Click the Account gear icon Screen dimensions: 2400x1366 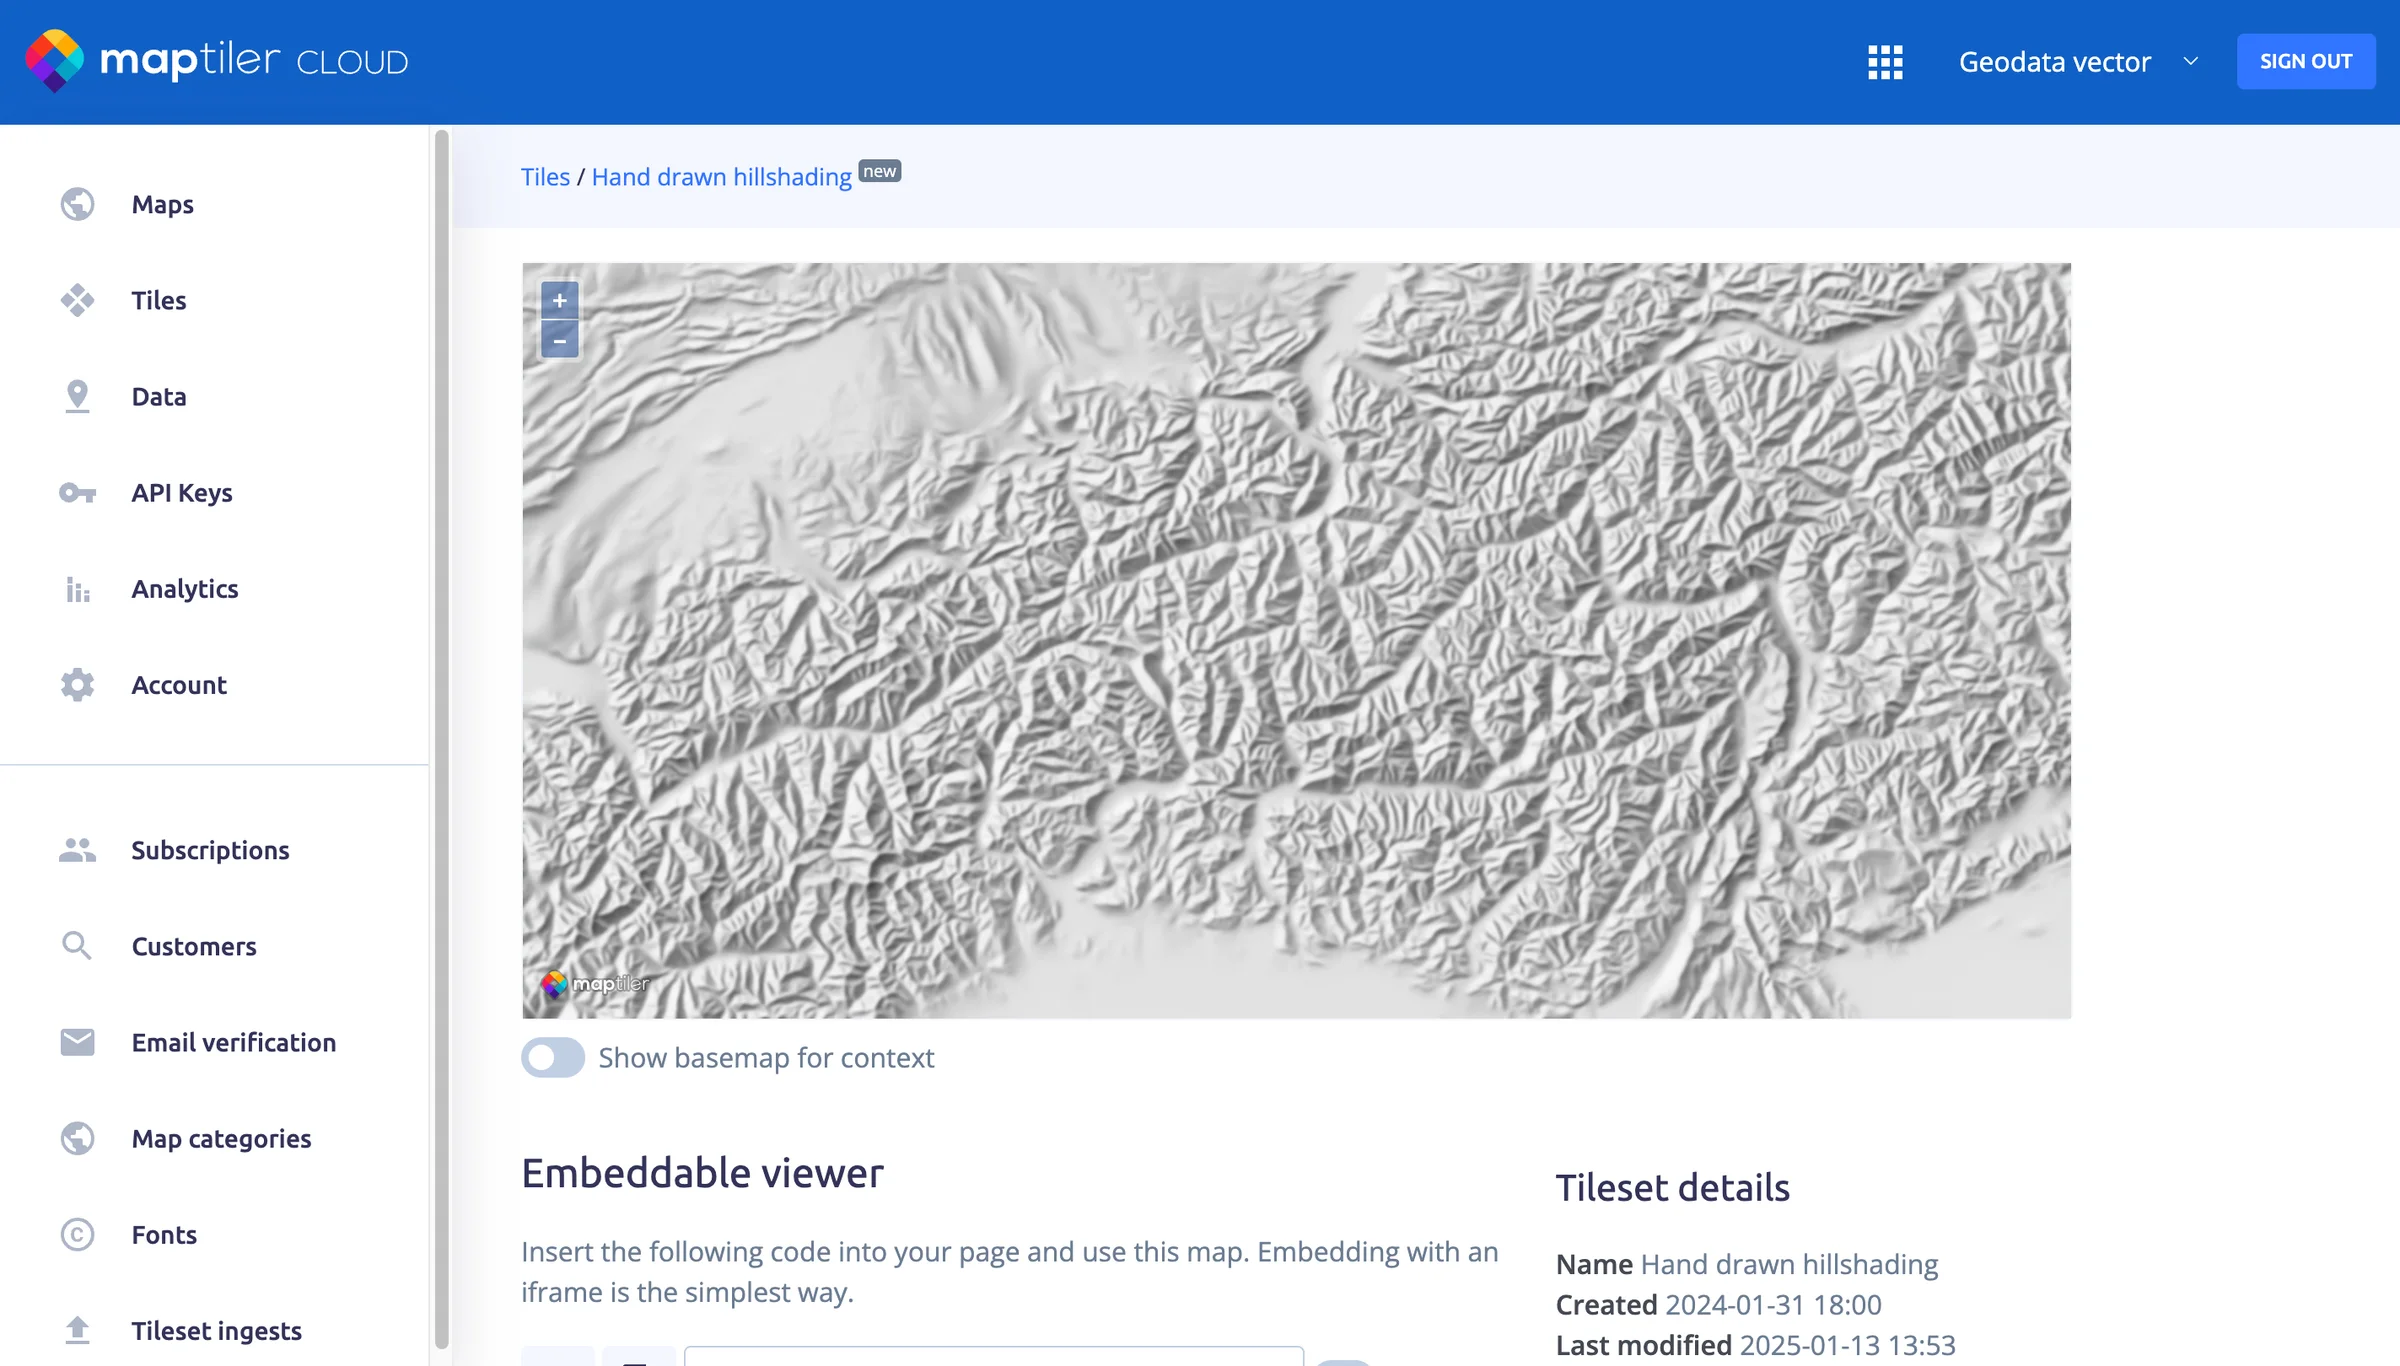(x=77, y=685)
